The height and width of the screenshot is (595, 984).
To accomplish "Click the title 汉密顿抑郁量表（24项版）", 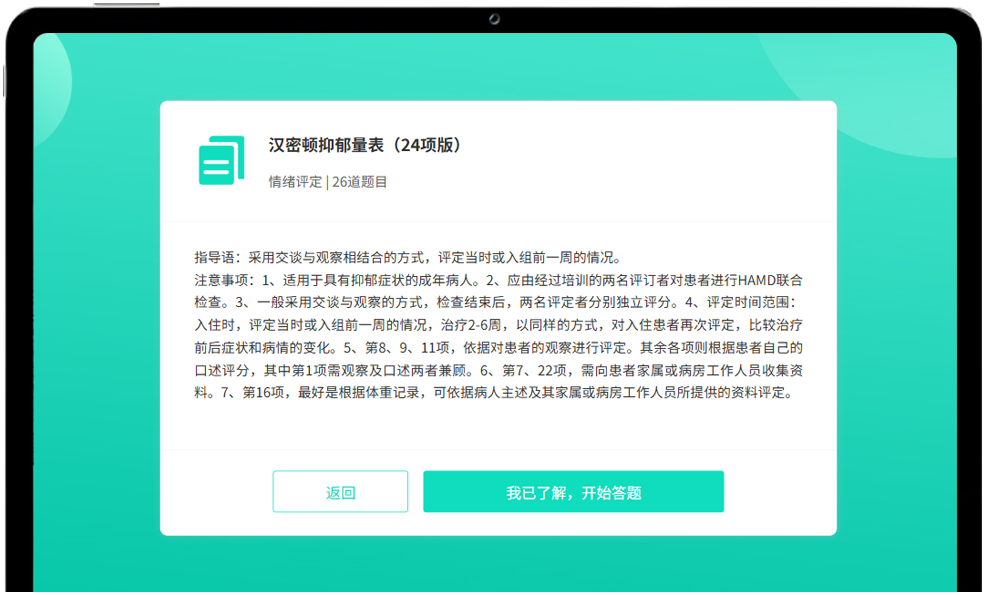I will tap(365, 145).
